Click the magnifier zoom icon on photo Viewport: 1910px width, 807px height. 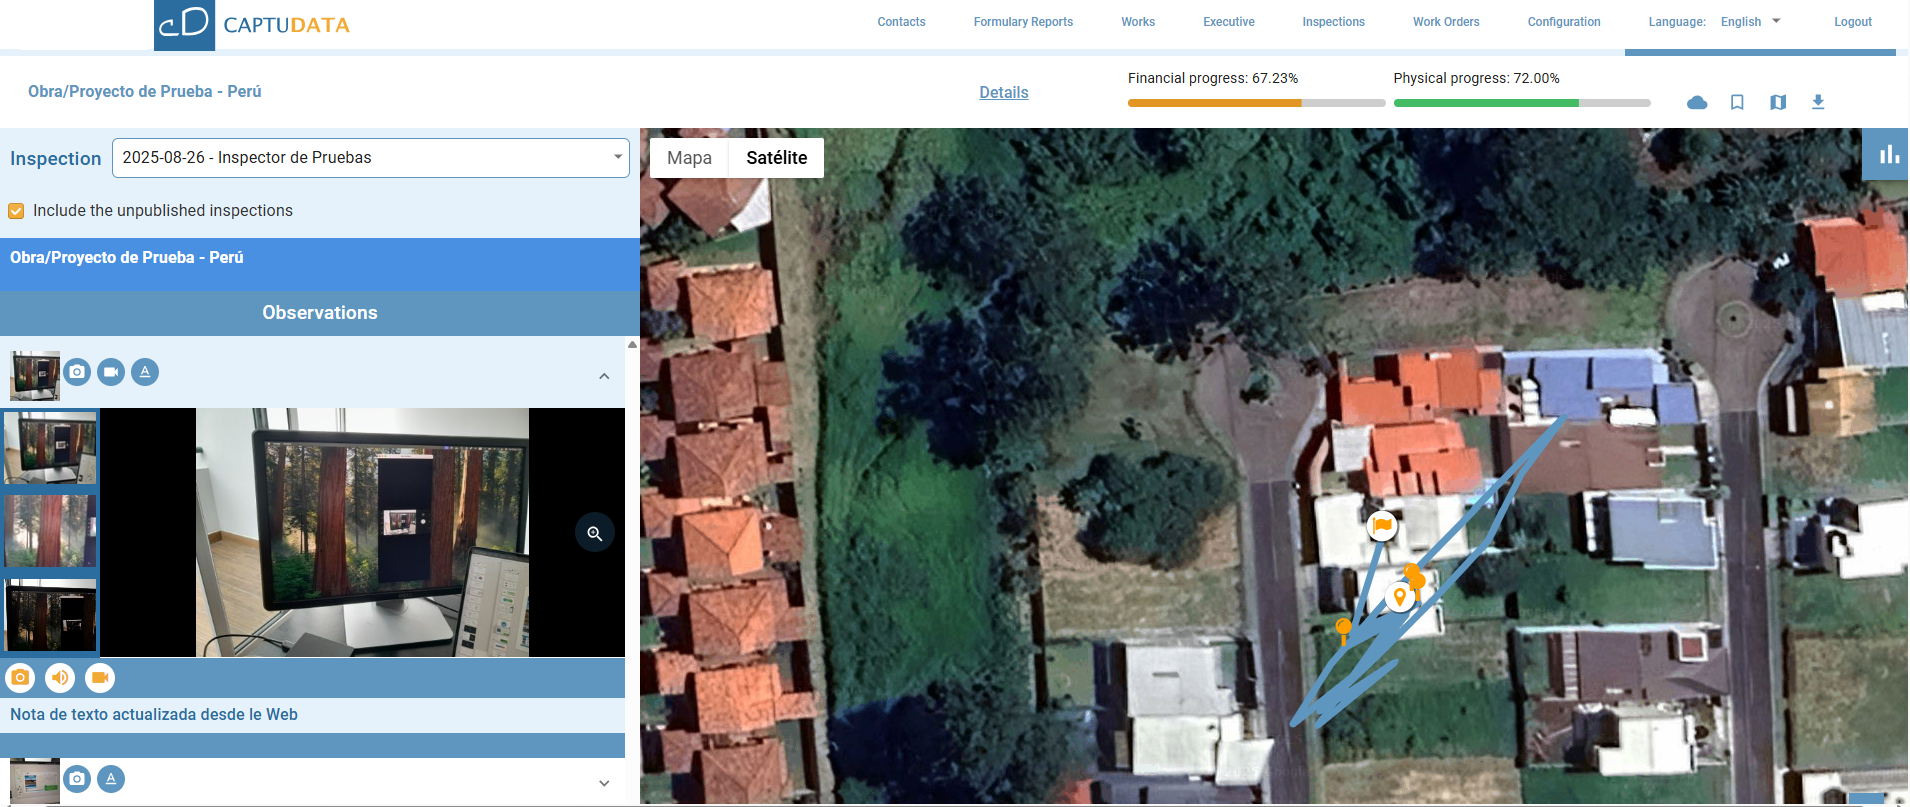coord(594,533)
